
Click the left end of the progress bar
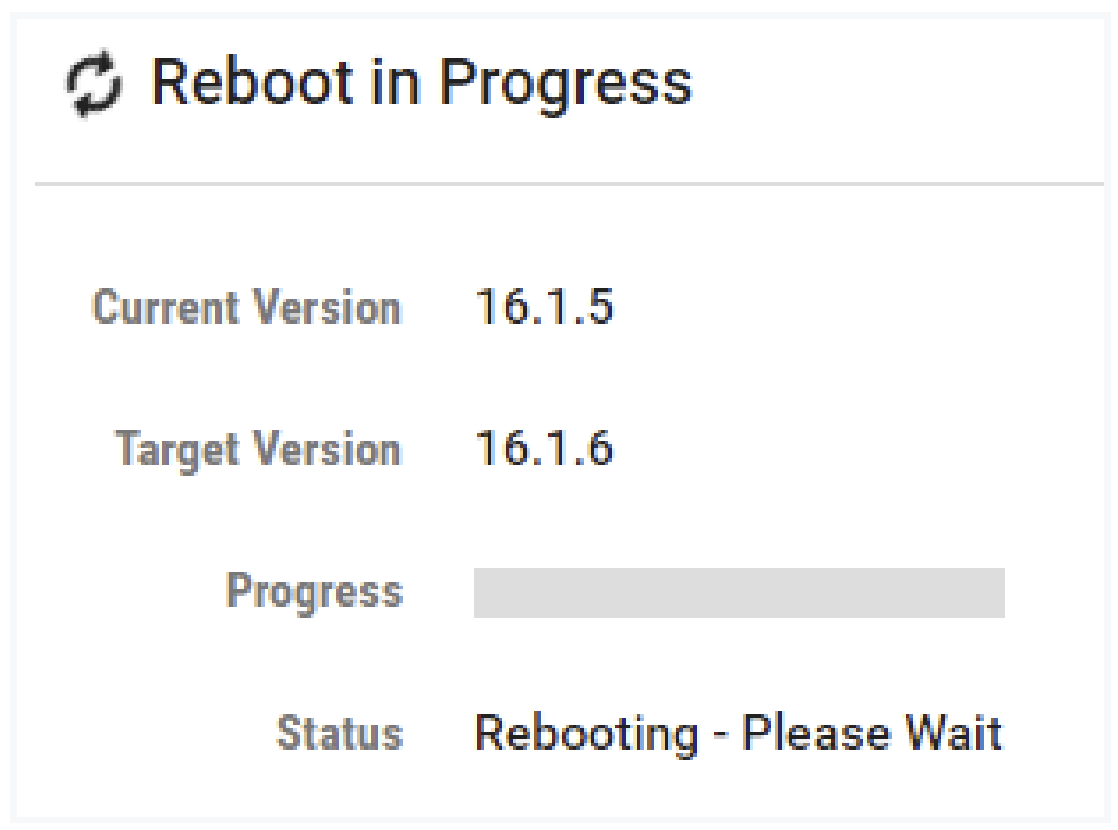(482, 593)
